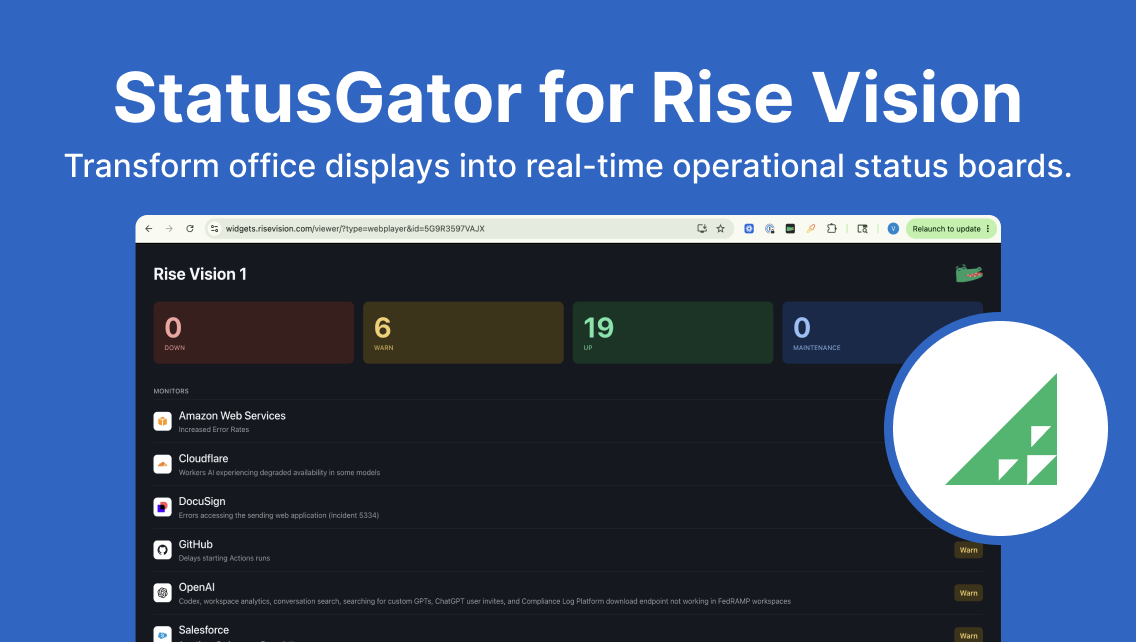Click the widgets.risevision.com URL in address bar
The width and height of the screenshot is (1136, 642).
(355, 228)
